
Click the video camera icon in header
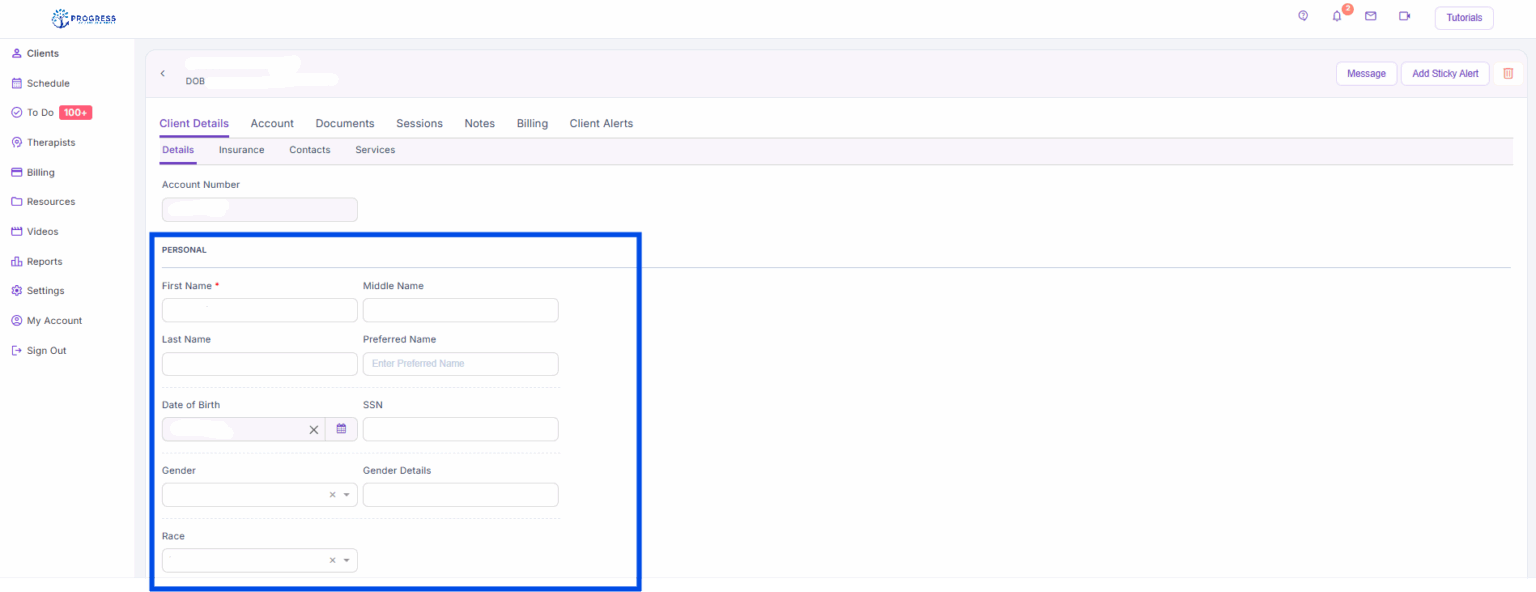[1405, 16]
